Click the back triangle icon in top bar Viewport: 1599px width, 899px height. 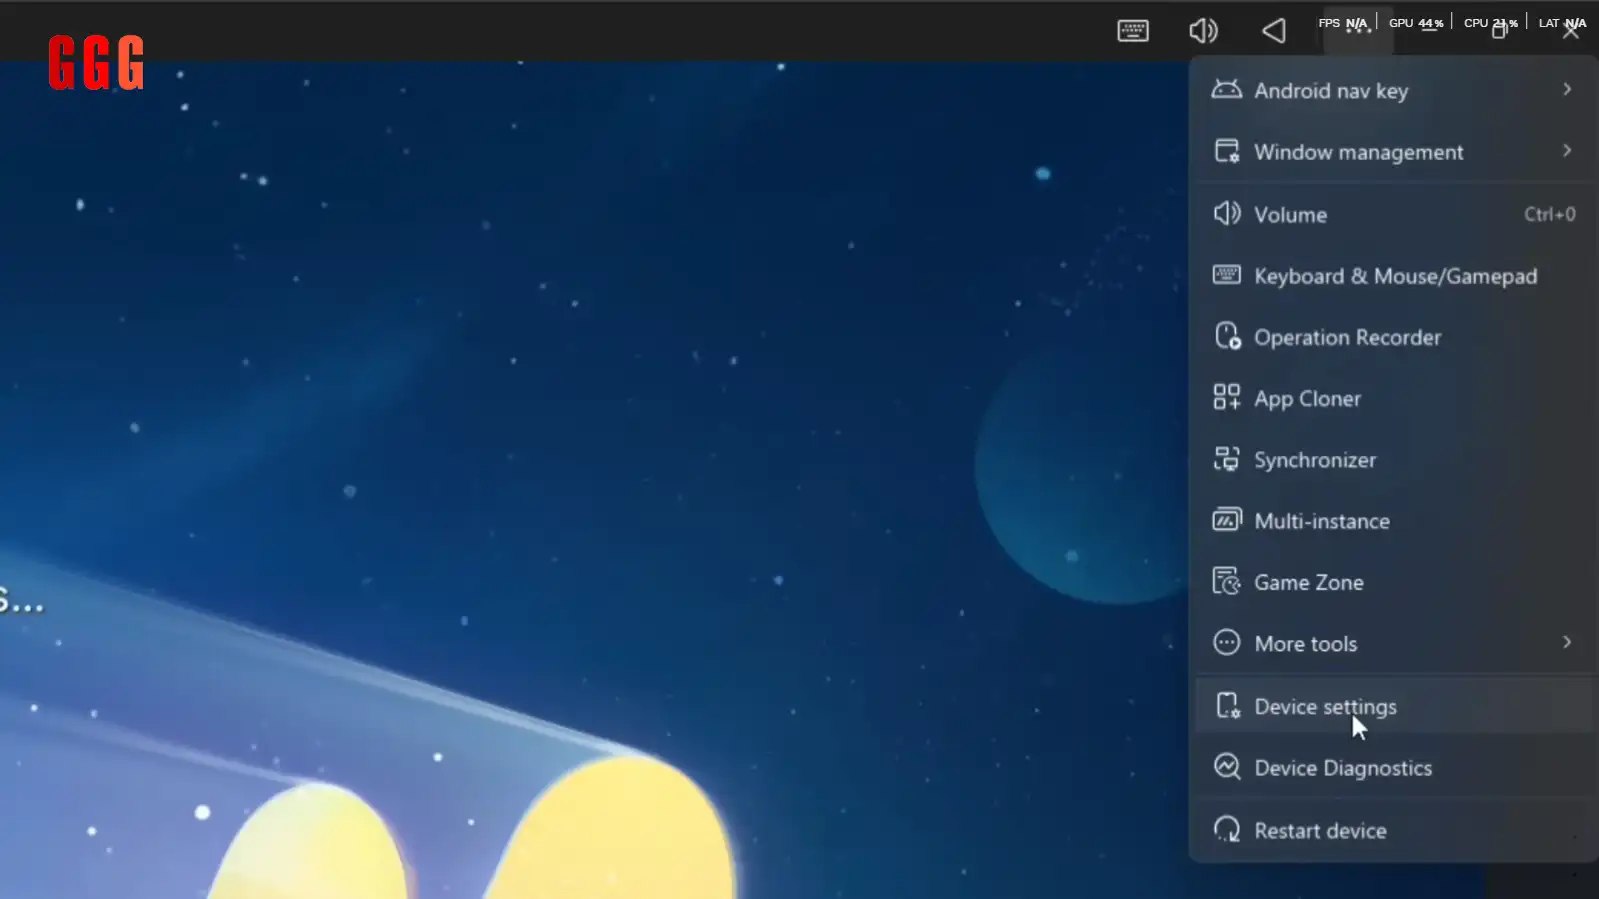(1273, 31)
